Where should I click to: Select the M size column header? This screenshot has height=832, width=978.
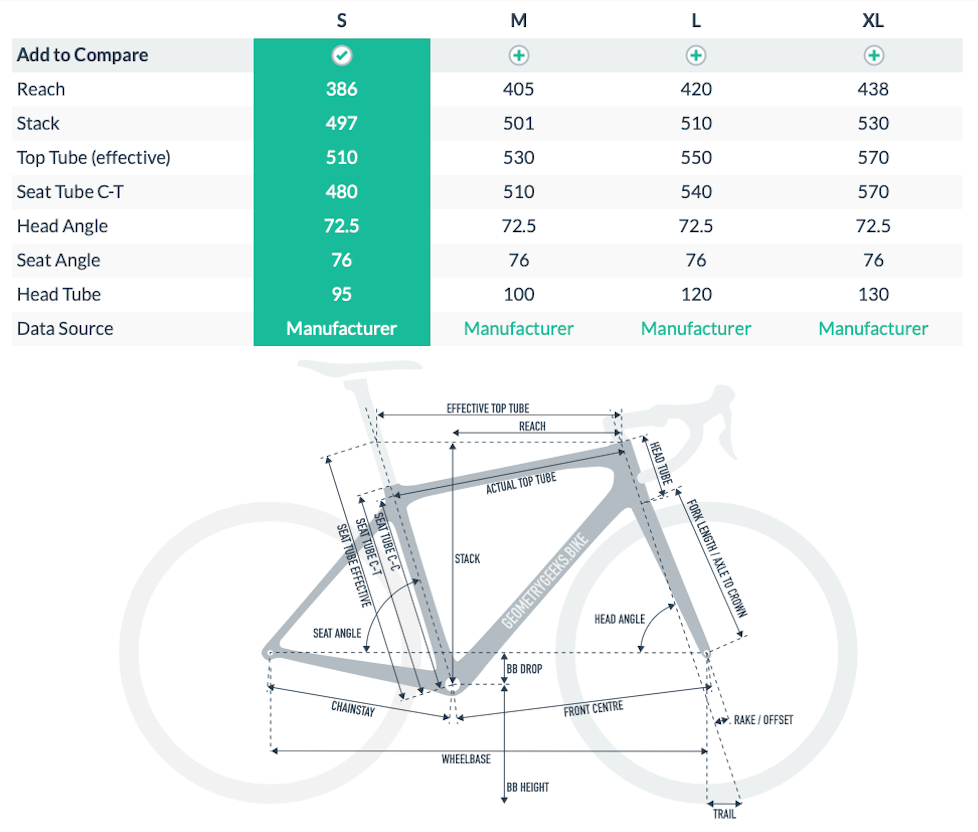519,20
